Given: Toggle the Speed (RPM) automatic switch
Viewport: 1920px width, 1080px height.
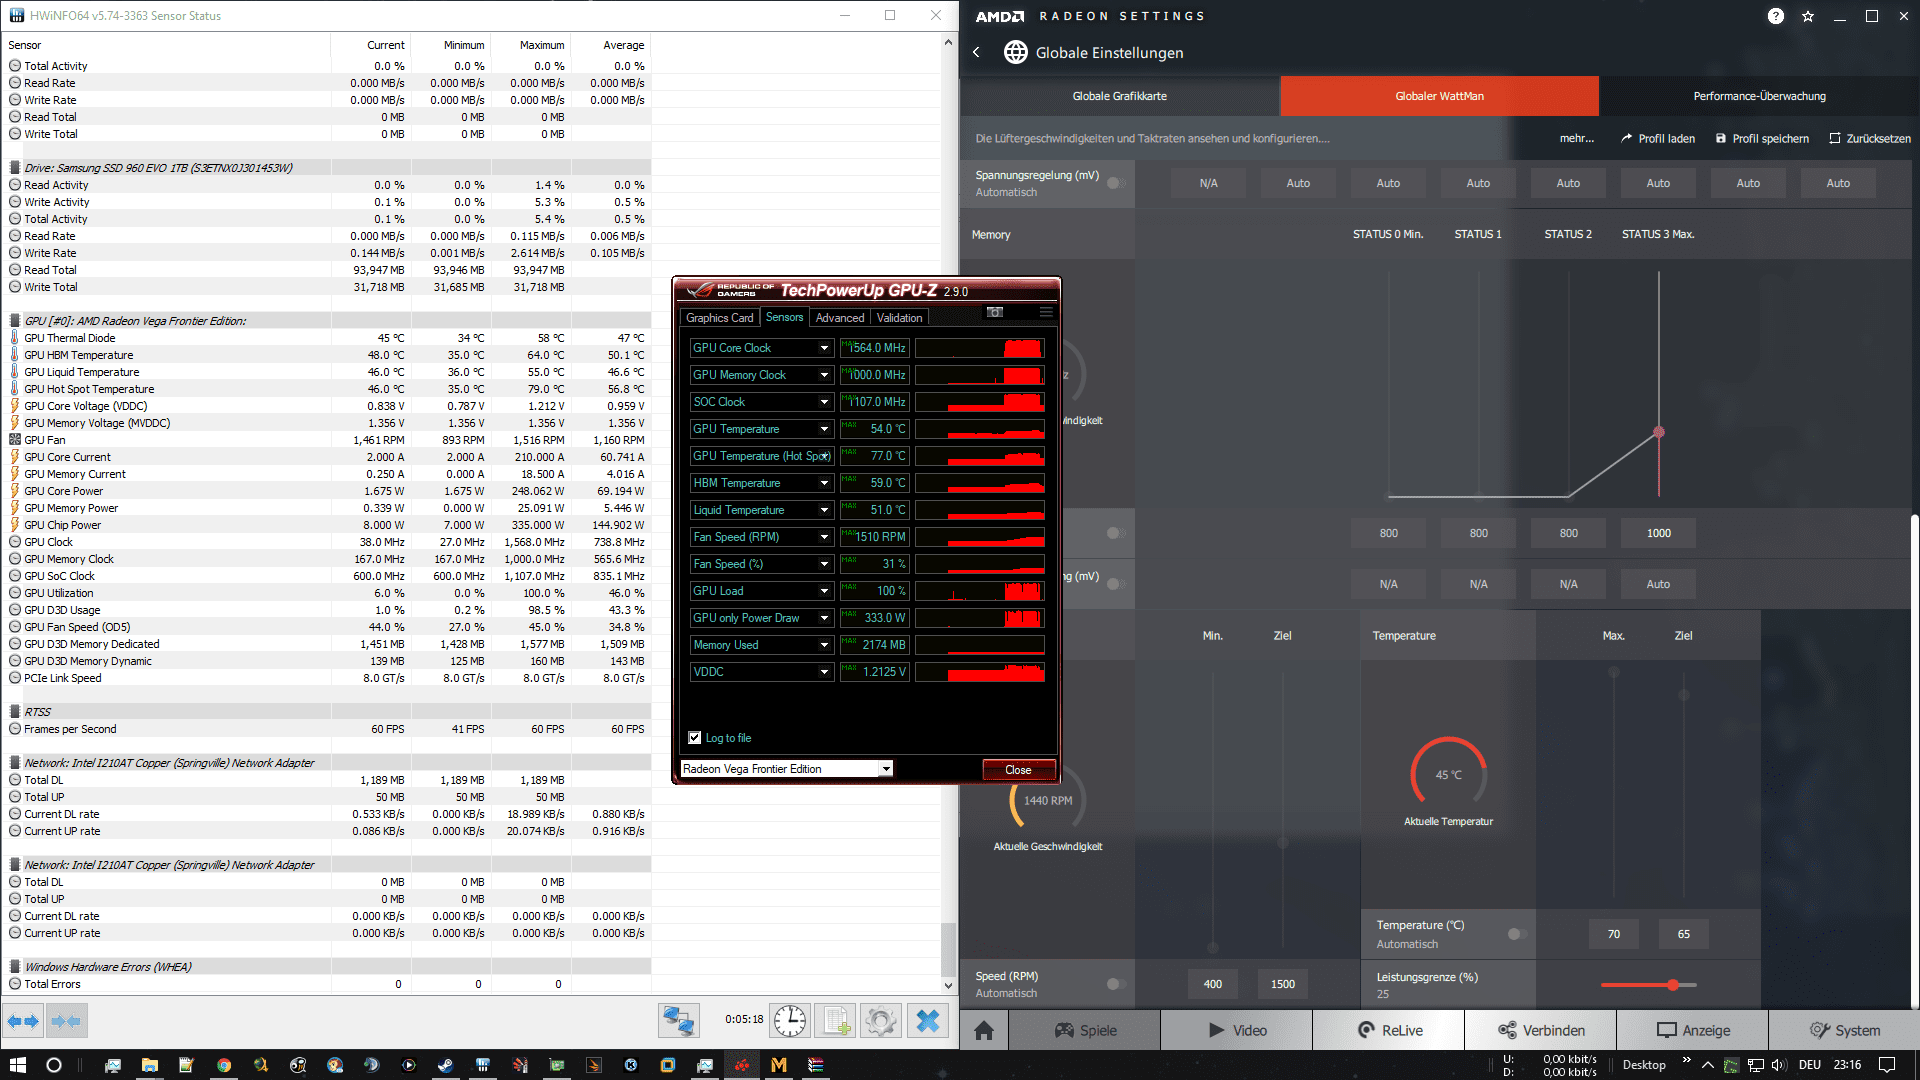Looking at the screenshot, I should [x=1116, y=984].
